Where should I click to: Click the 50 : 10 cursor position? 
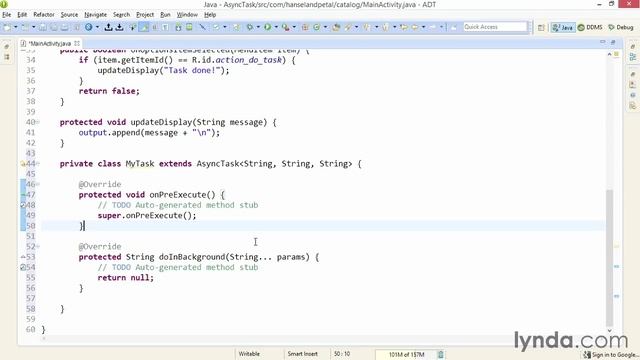[x=342, y=354]
